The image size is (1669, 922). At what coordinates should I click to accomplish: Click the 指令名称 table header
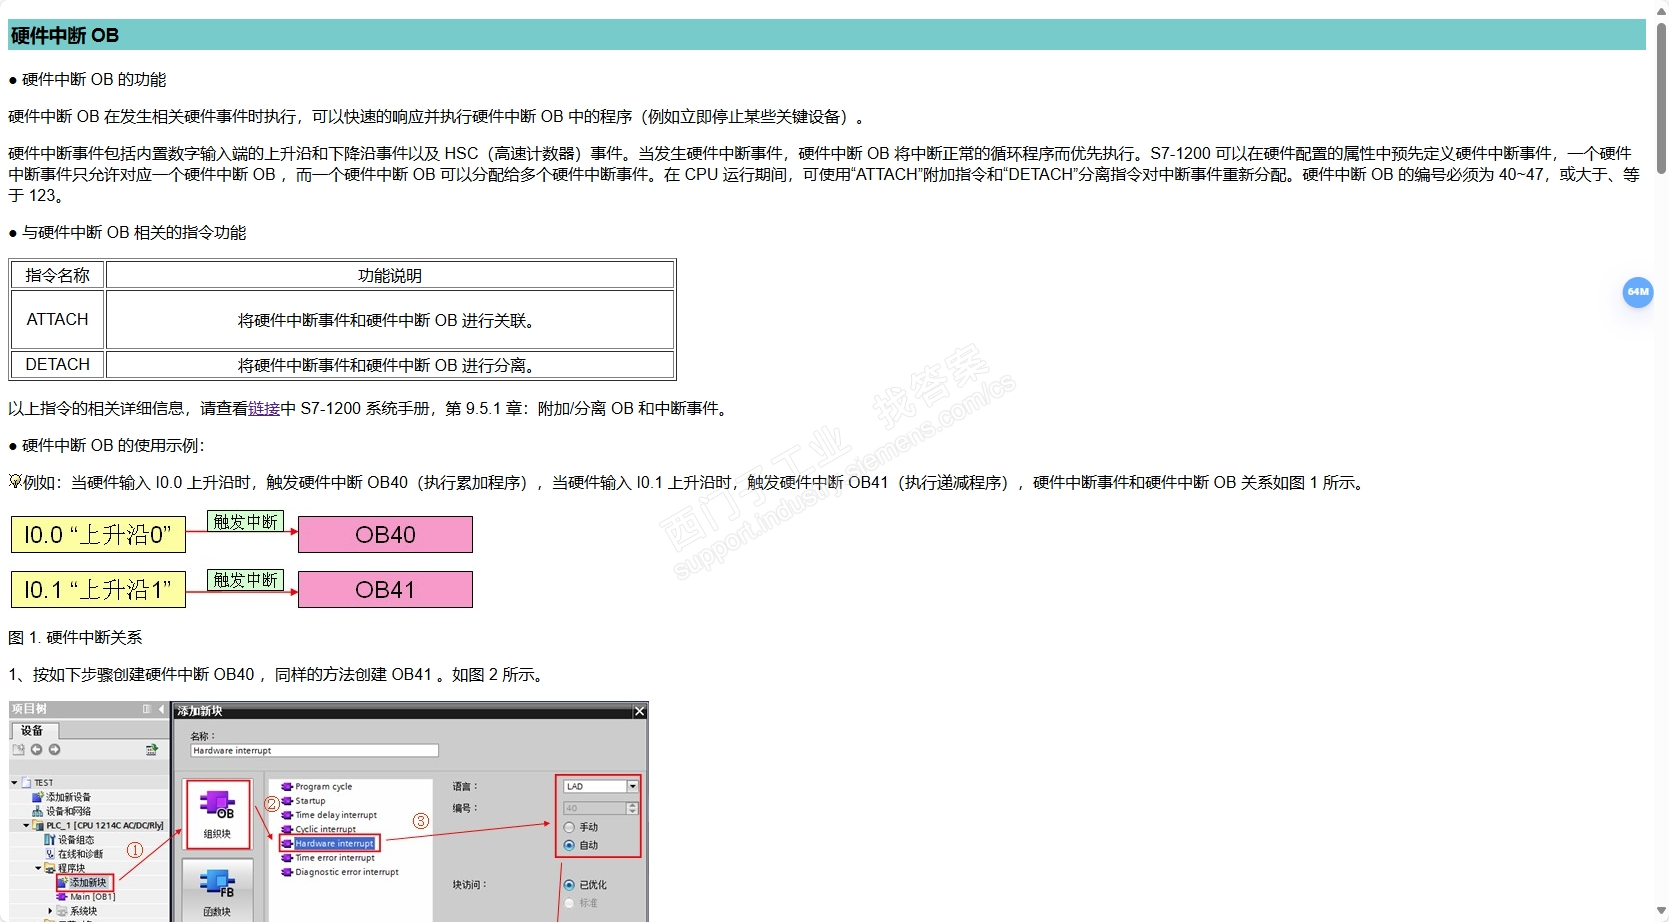[x=57, y=275]
